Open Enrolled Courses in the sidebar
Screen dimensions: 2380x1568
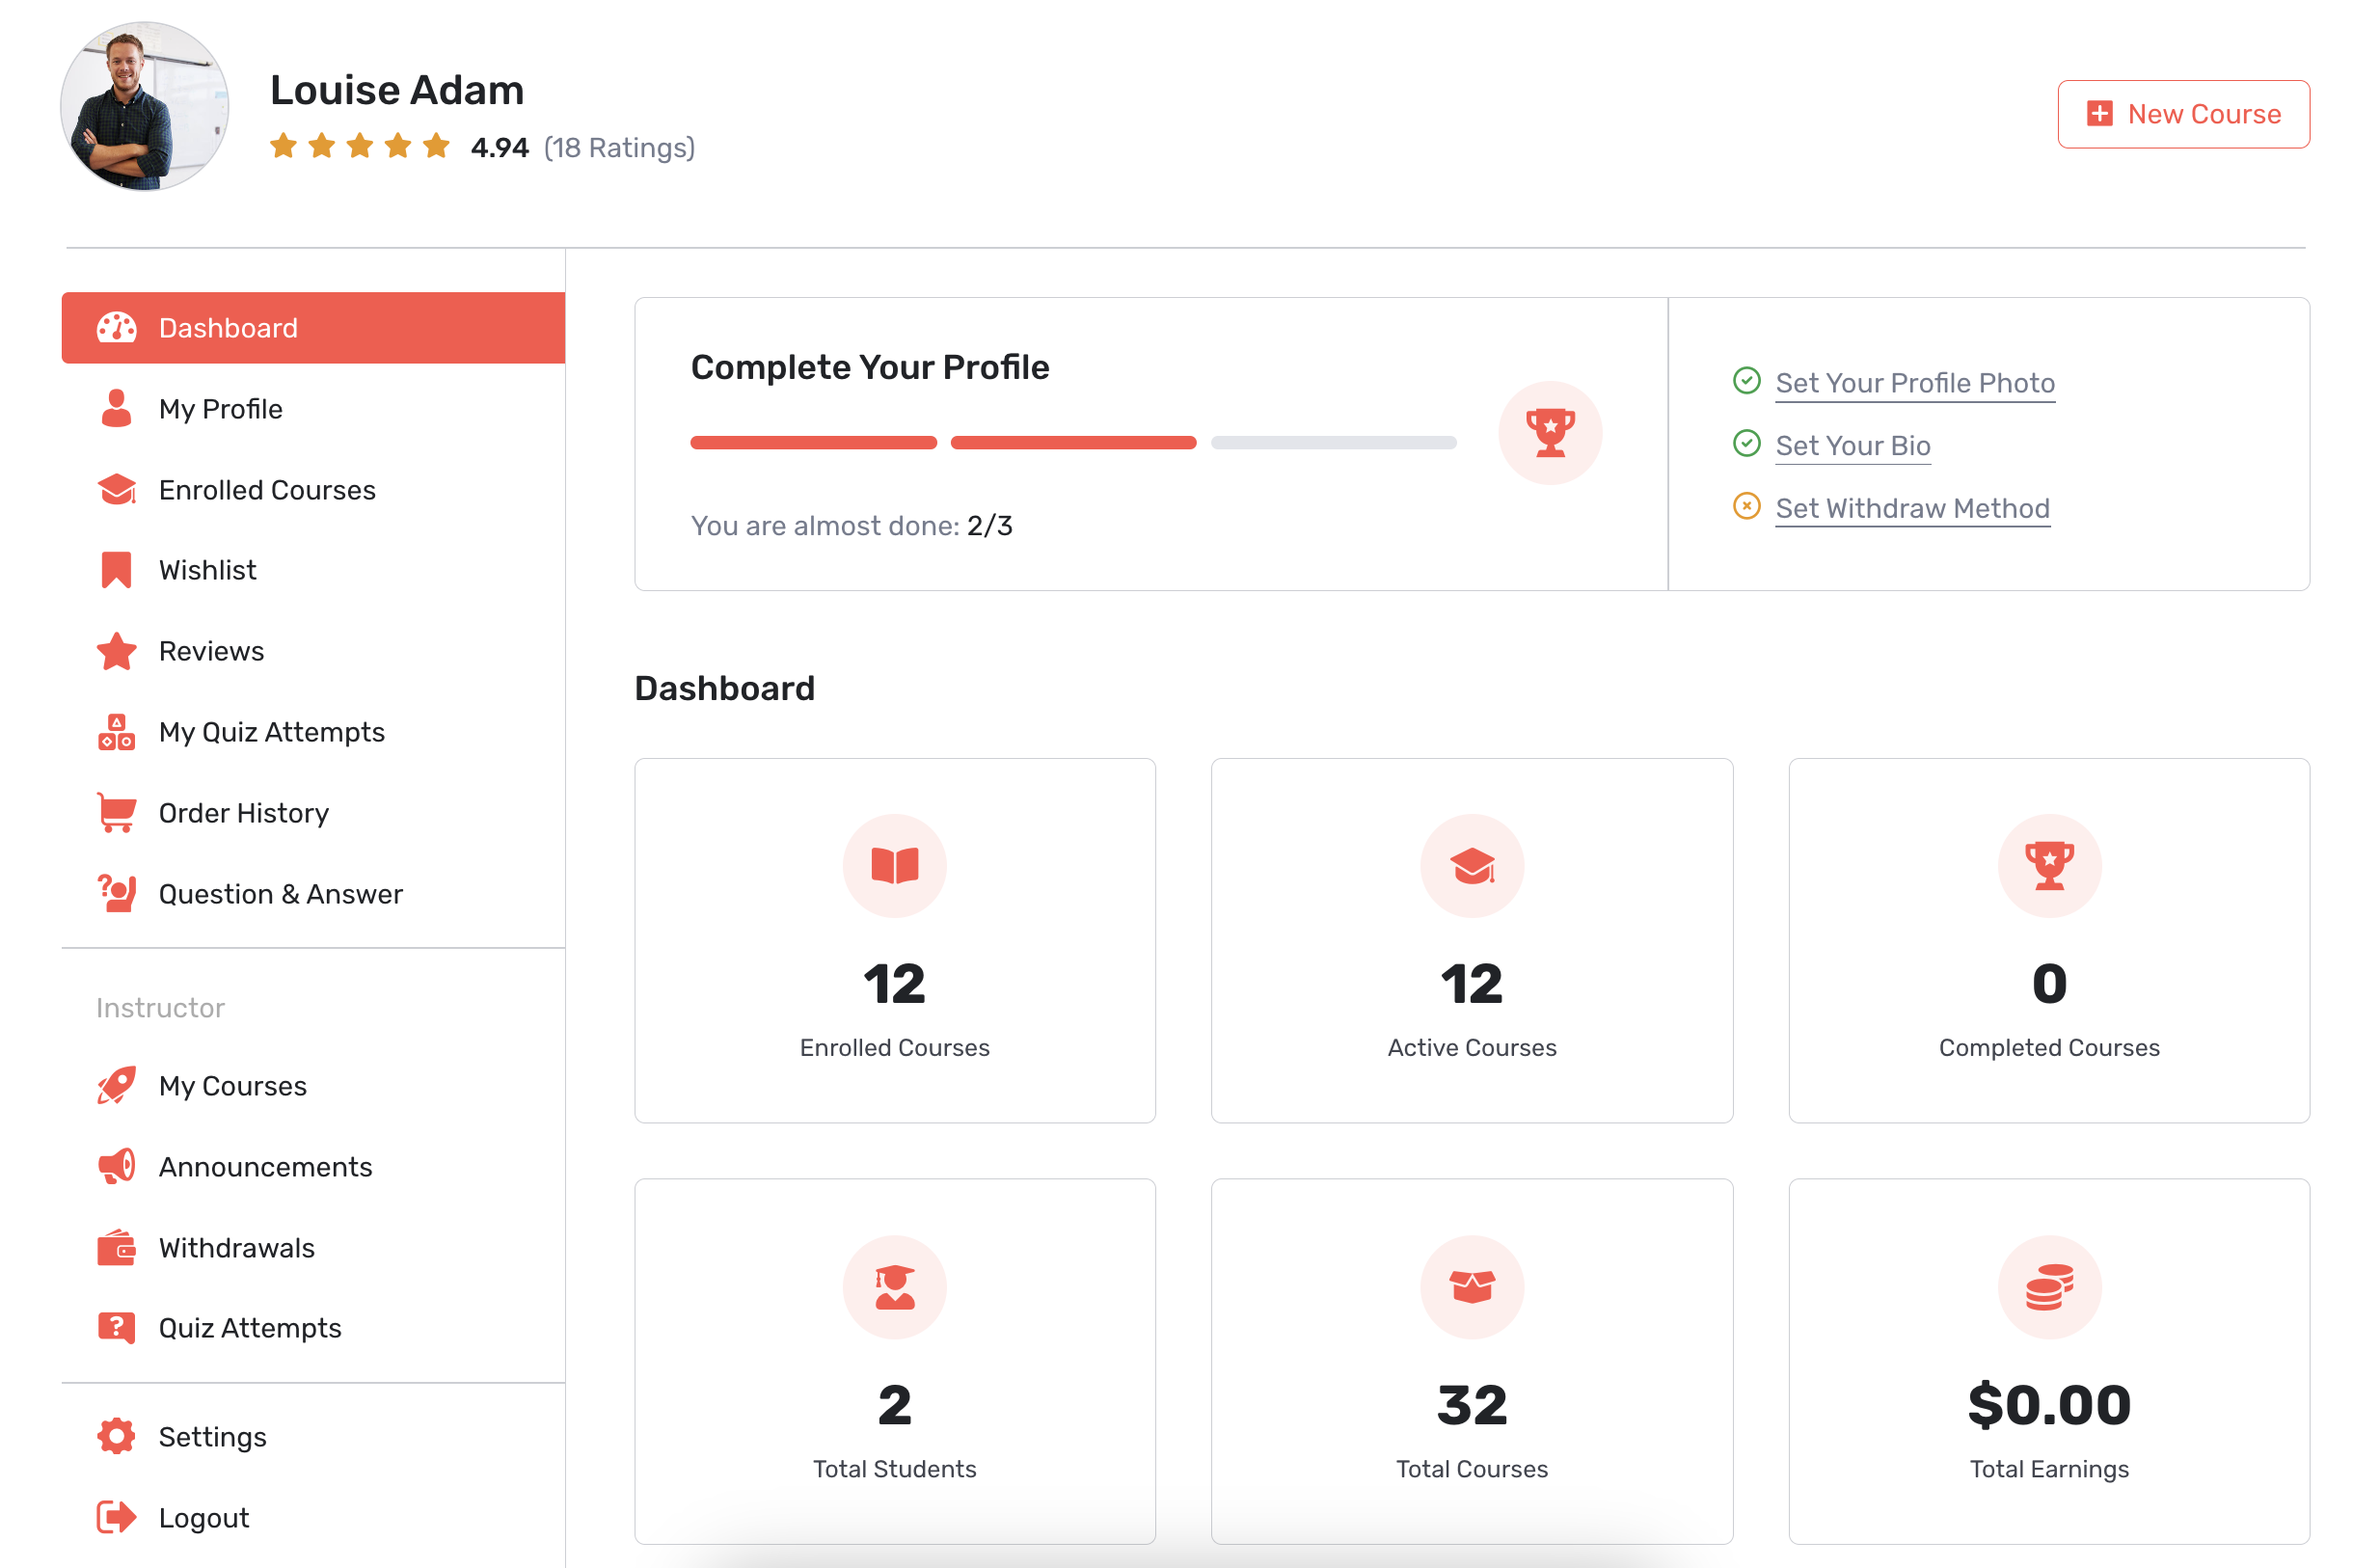266,490
